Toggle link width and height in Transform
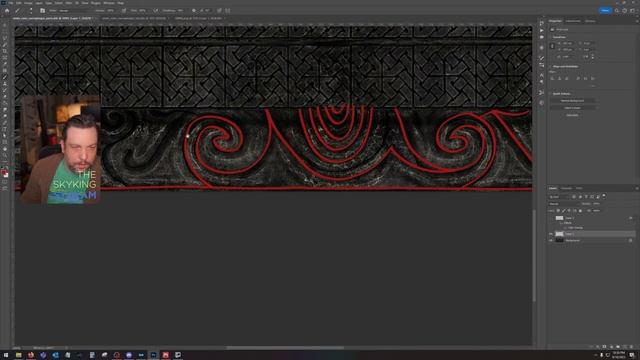The image size is (640, 360). 552,46
